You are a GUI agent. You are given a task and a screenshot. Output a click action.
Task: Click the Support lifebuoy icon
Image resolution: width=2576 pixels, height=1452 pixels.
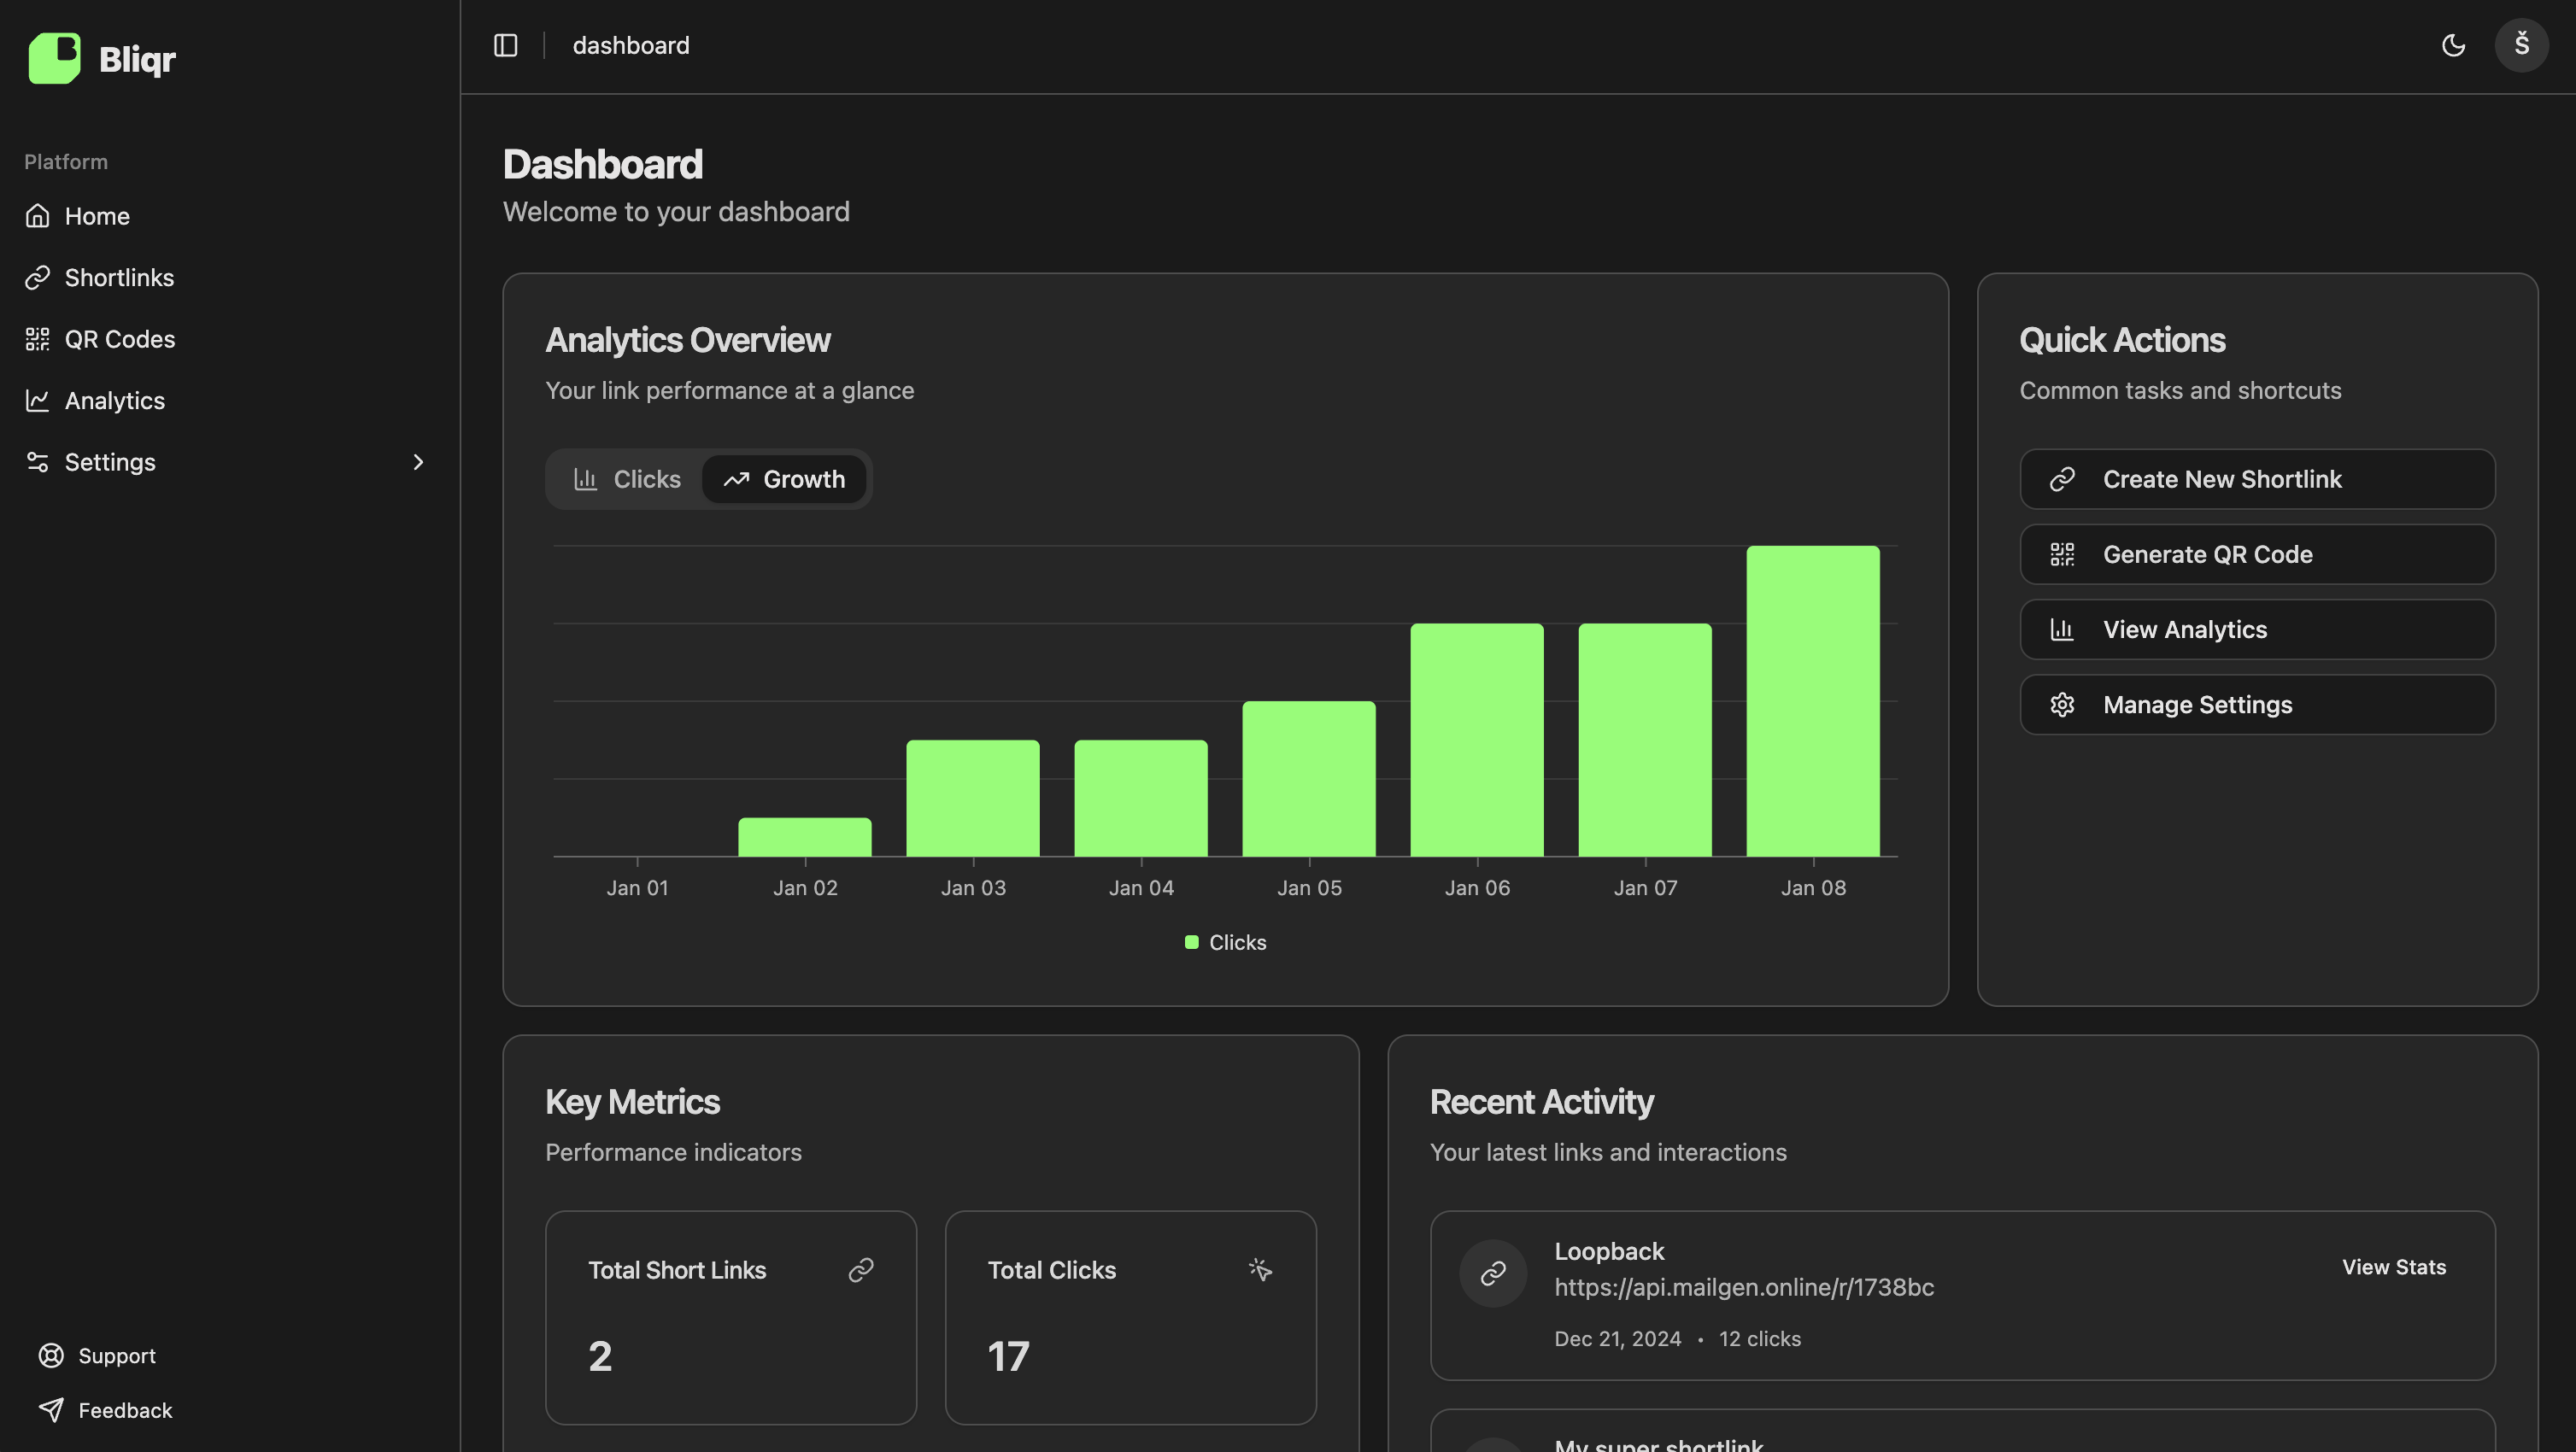[51, 1355]
